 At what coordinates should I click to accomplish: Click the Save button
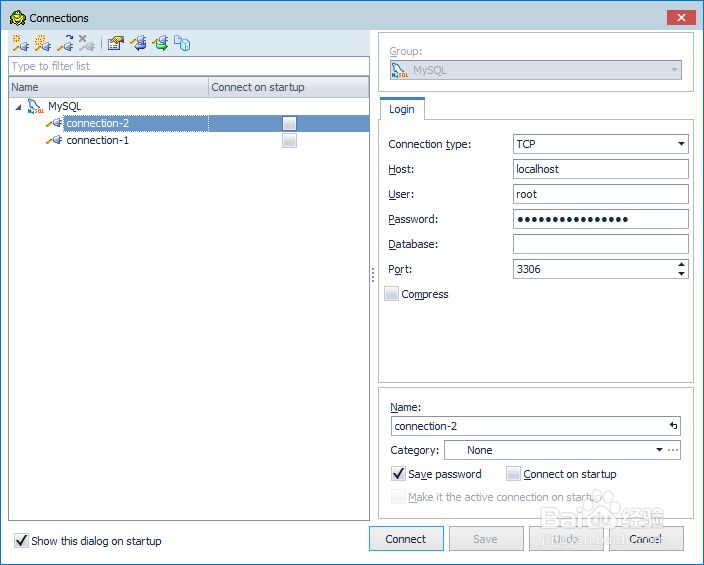[x=486, y=539]
